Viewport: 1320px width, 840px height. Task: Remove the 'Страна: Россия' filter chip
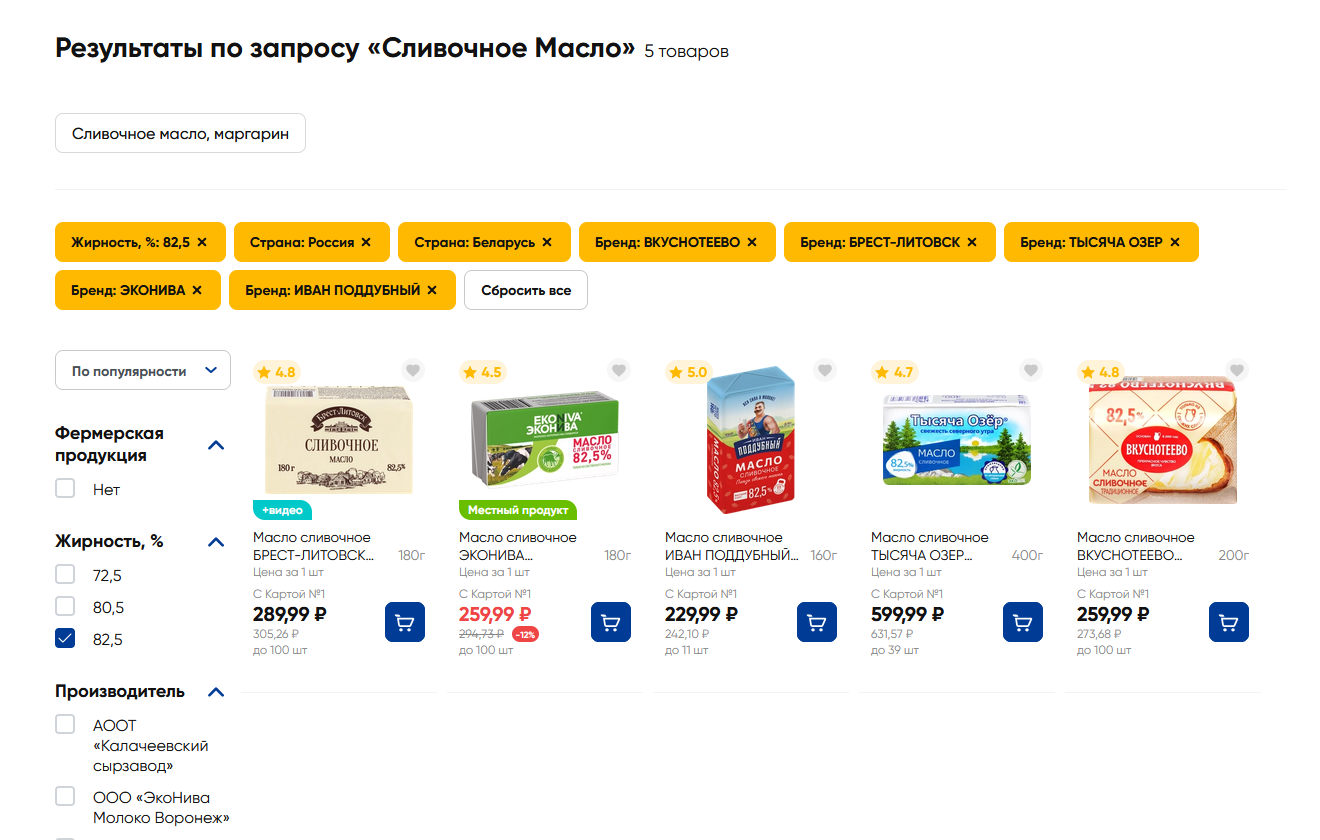pos(366,242)
